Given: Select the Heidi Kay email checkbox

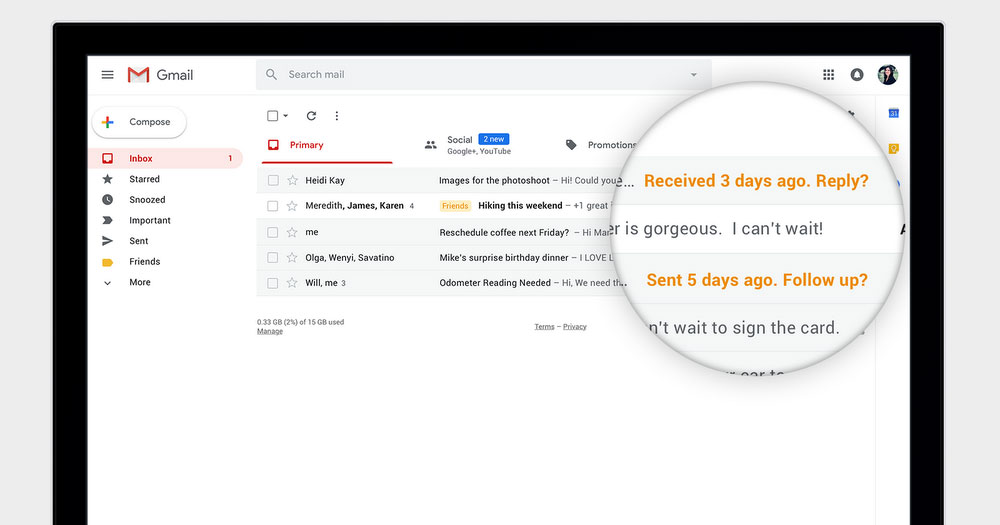Looking at the screenshot, I should pos(273,181).
